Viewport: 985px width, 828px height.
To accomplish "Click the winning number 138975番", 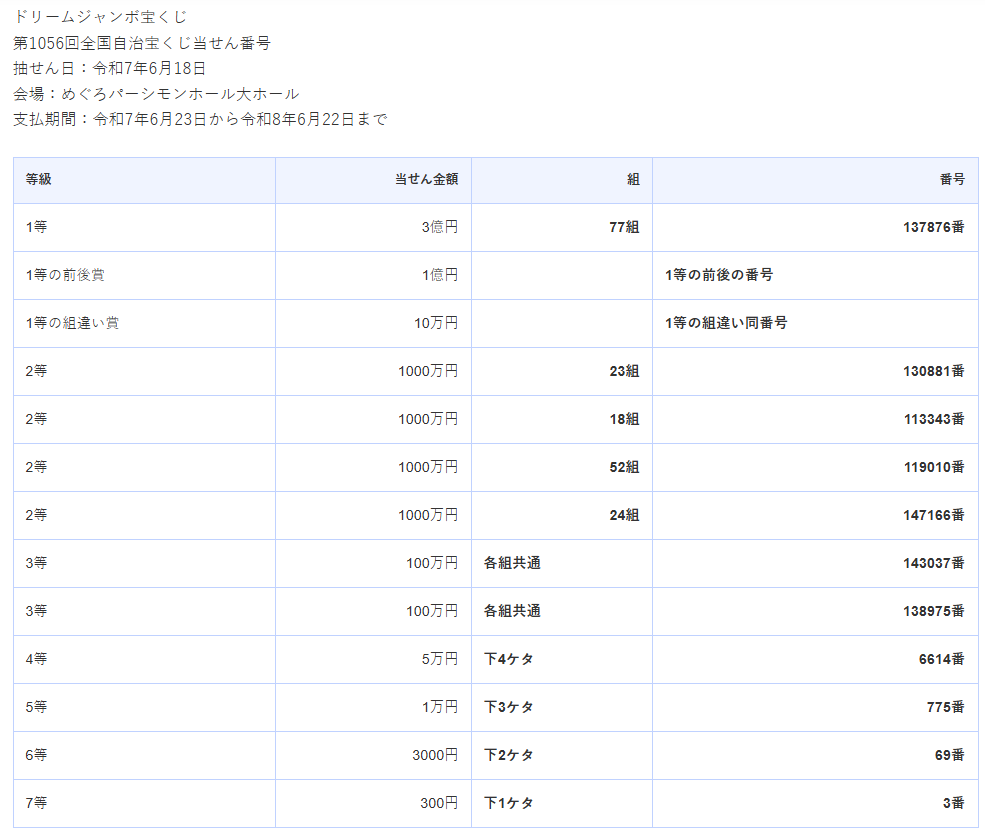I will click(x=934, y=611).
